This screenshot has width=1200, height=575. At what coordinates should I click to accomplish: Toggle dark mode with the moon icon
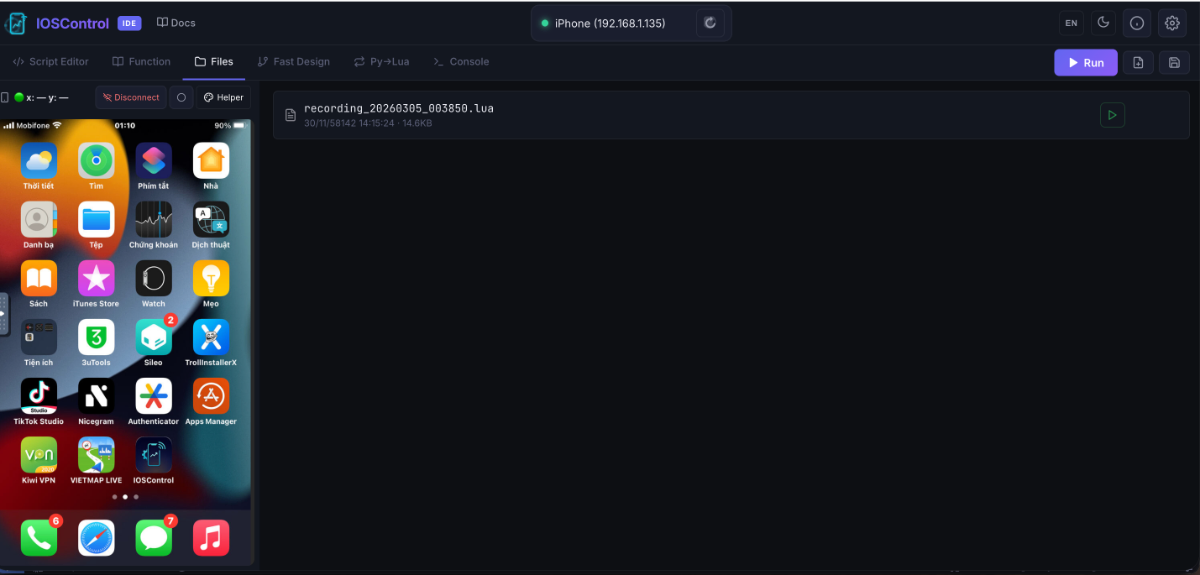(1104, 23)
